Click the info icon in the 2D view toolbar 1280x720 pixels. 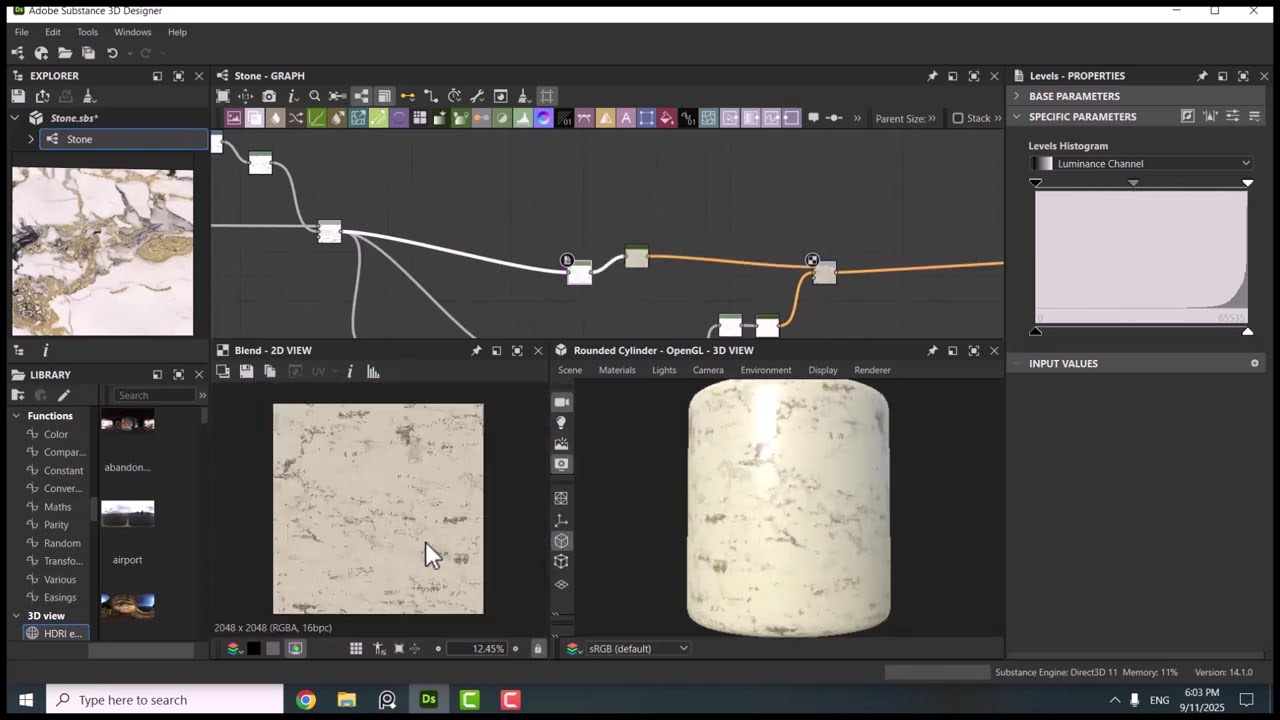[349, 371]
